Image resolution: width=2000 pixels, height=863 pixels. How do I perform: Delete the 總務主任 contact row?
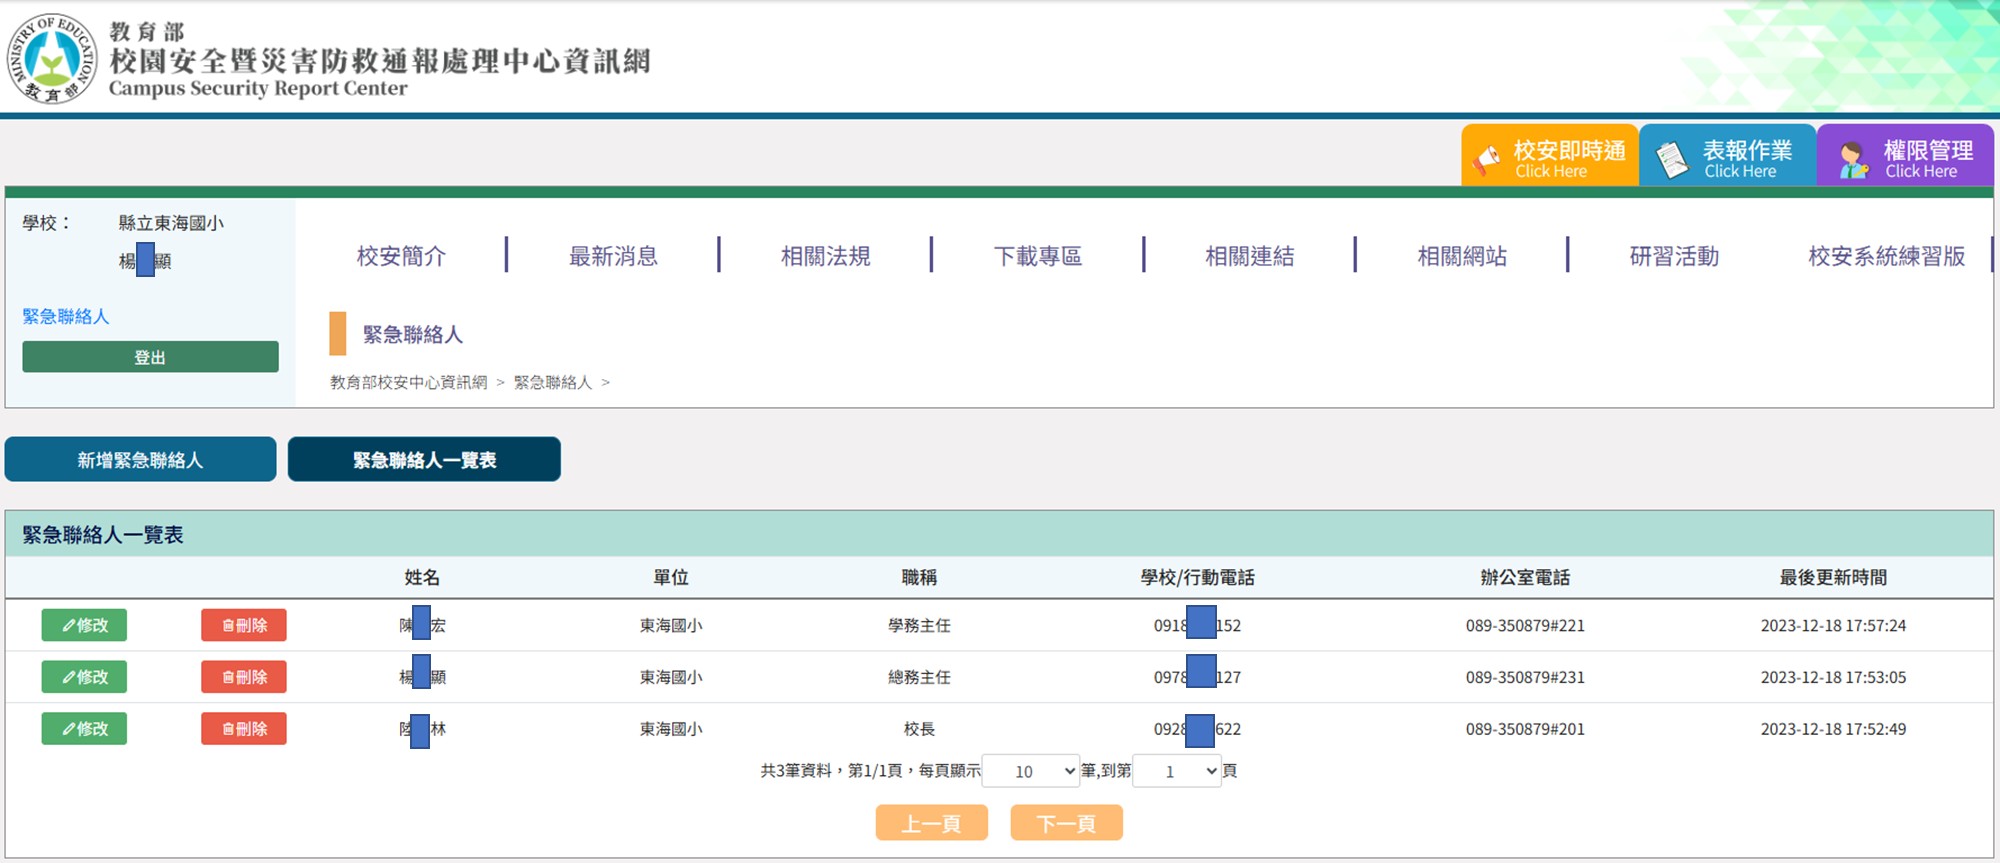coord(243,677)
